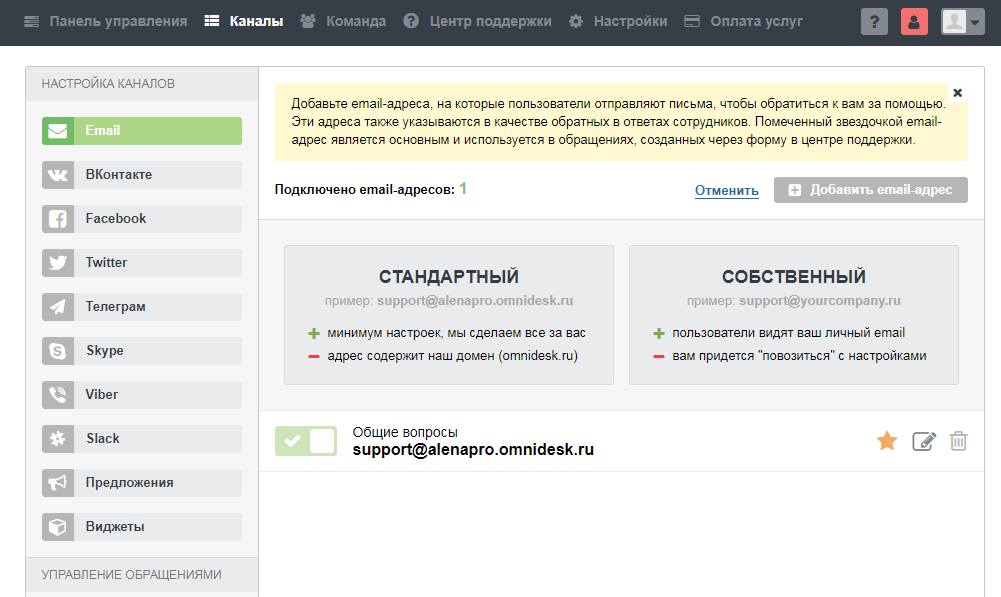Open the Предложения (suggestions) channel
Image resolution: width=1001 pixels, height=597 pixels.
point(140,482)
